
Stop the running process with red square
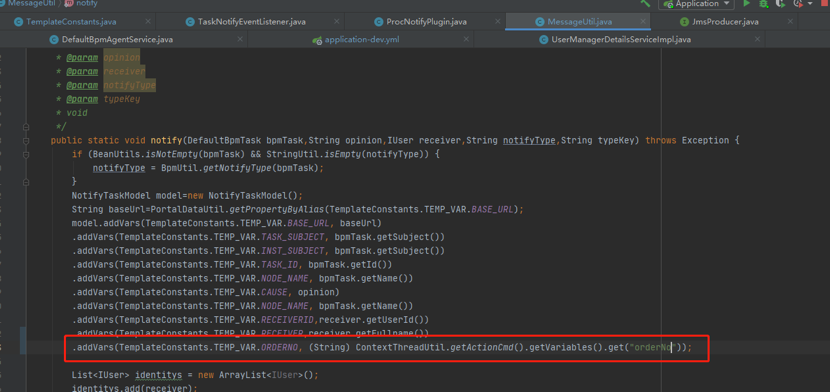(x=826, y=3)
